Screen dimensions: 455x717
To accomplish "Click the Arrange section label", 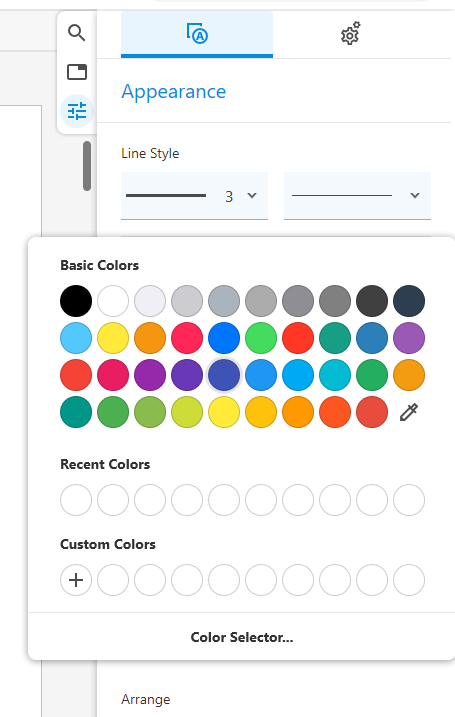I will point(145,699).
